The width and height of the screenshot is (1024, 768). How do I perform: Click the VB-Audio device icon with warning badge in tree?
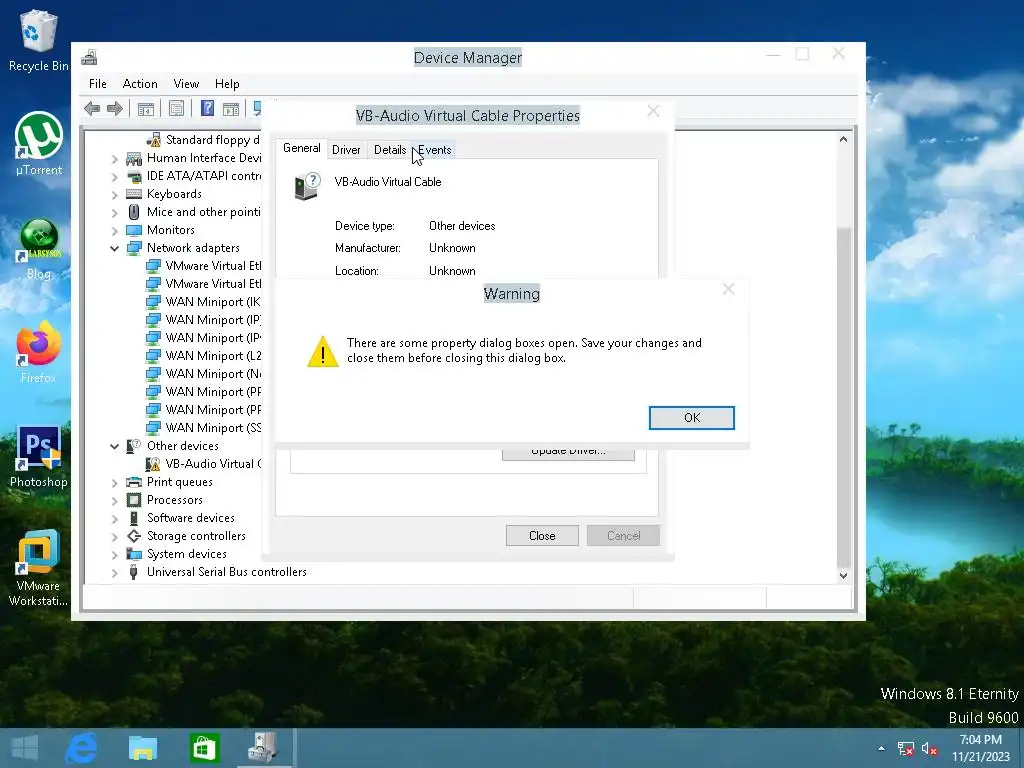pos(153,464)
